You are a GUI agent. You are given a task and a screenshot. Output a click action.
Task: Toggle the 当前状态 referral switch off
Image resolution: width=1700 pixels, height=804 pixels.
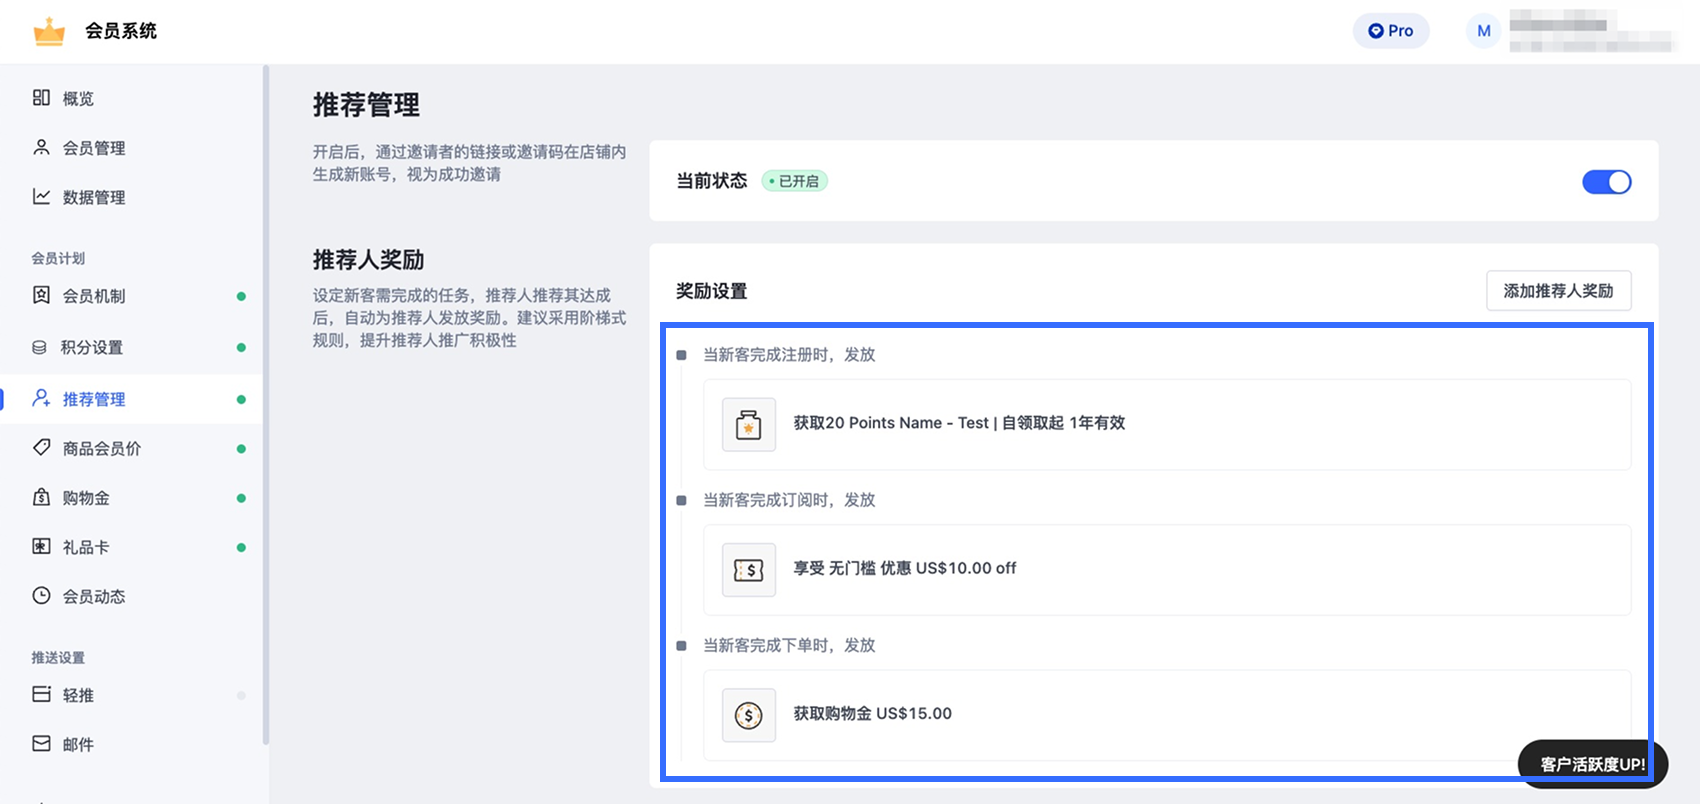tap(1606, 182)
